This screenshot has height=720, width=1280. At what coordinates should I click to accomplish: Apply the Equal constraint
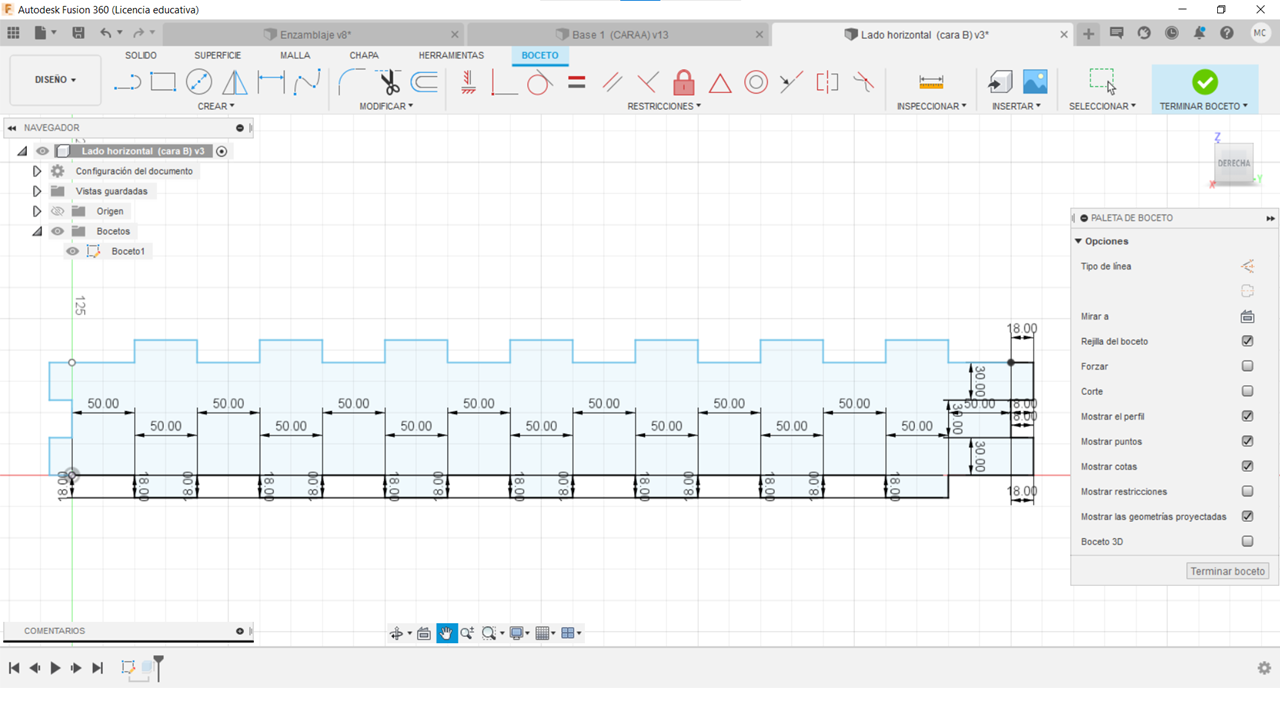pyautogui.click(x=576, y=82)
